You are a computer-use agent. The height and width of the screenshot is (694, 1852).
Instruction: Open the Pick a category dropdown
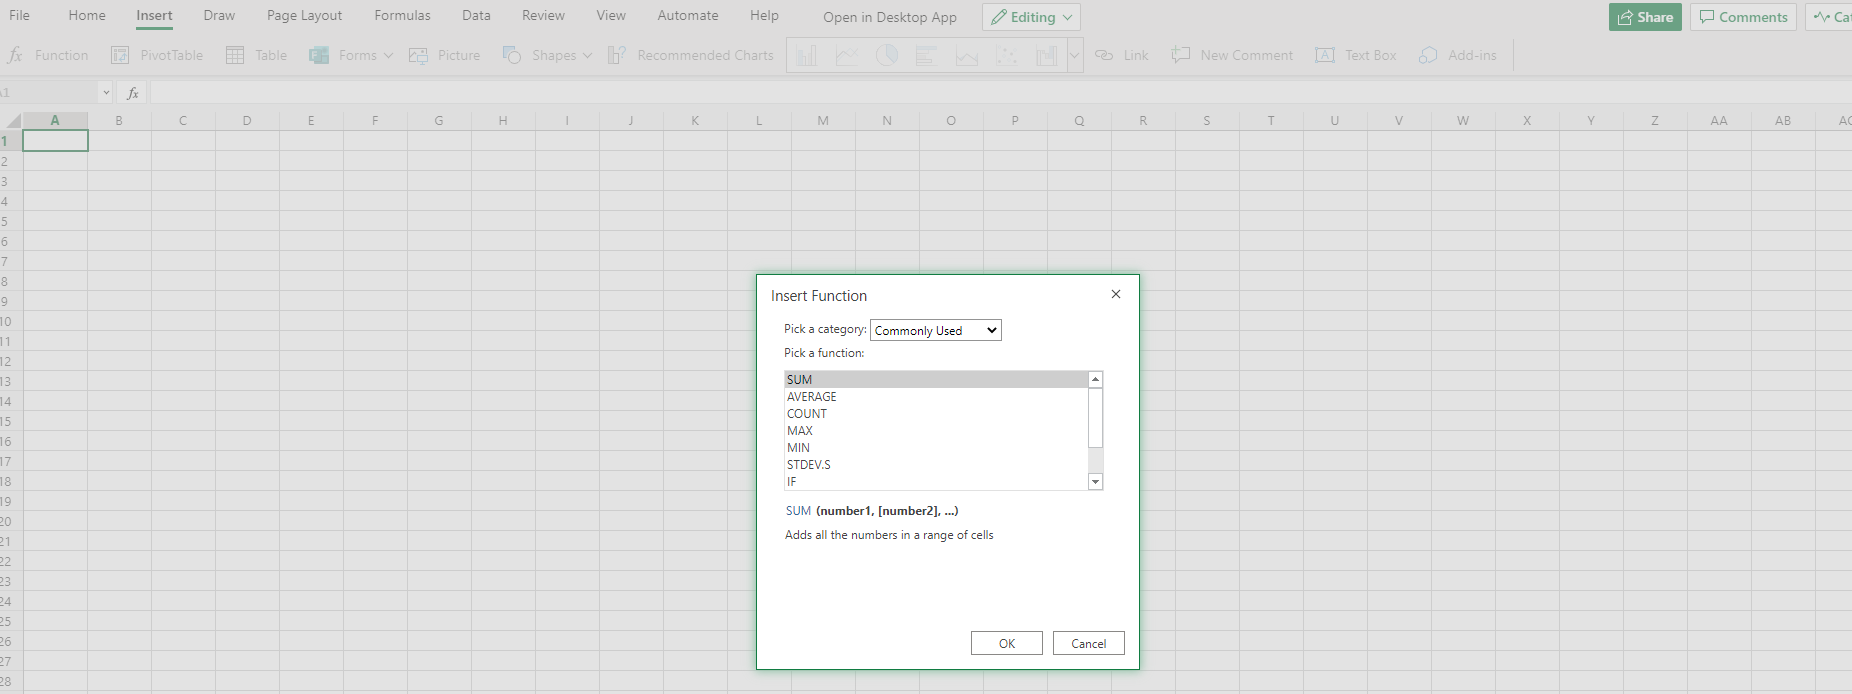935,330
